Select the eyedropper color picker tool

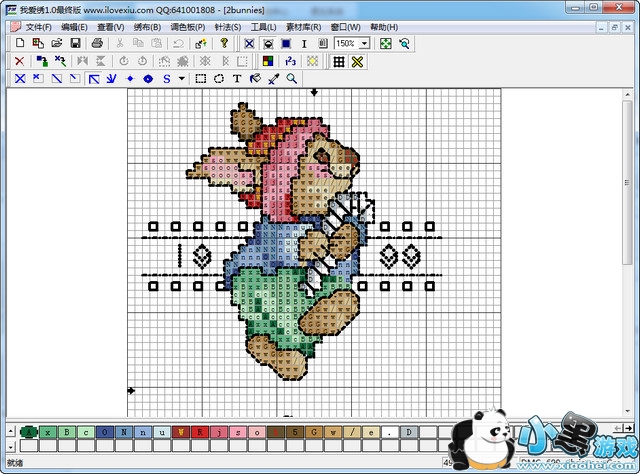[x=273, y=78]
